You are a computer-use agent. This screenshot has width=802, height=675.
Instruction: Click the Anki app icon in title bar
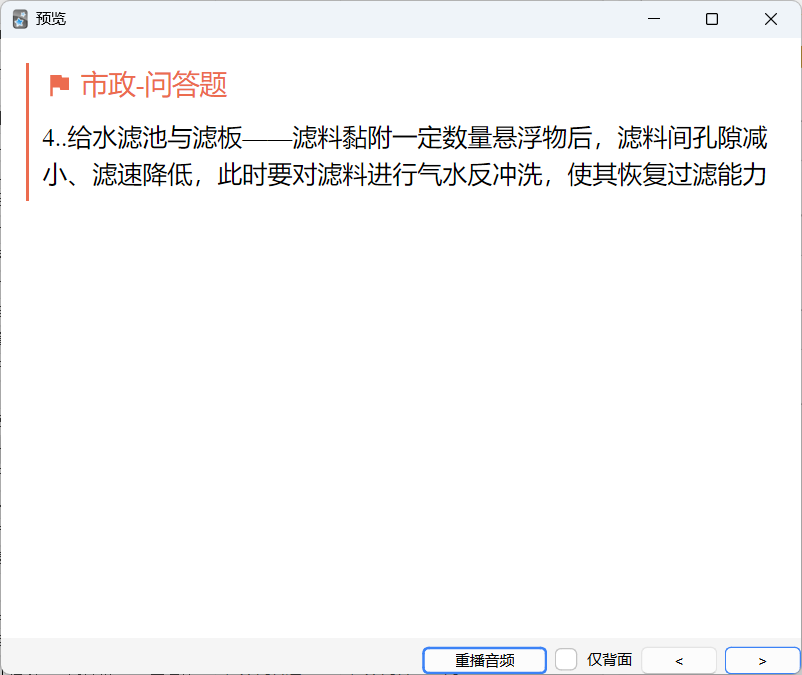point(20,19)
